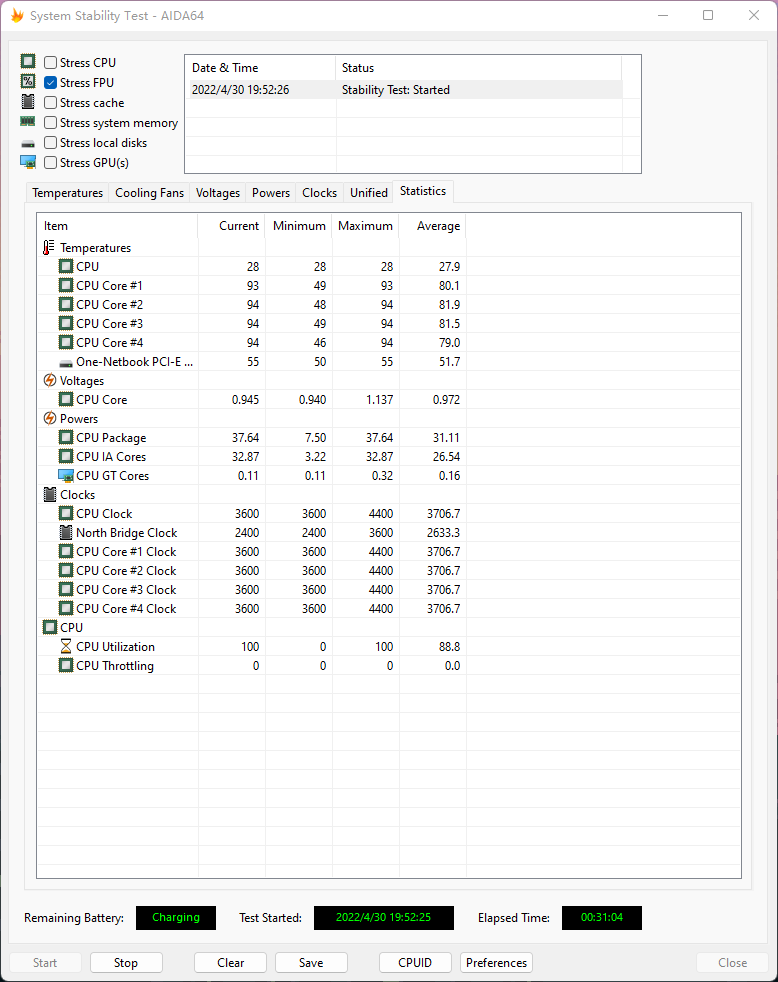Uncheck the Stress FPU checkbox
Image resolution: width=778 pixels, height=982 pixels.
(51, 83)
